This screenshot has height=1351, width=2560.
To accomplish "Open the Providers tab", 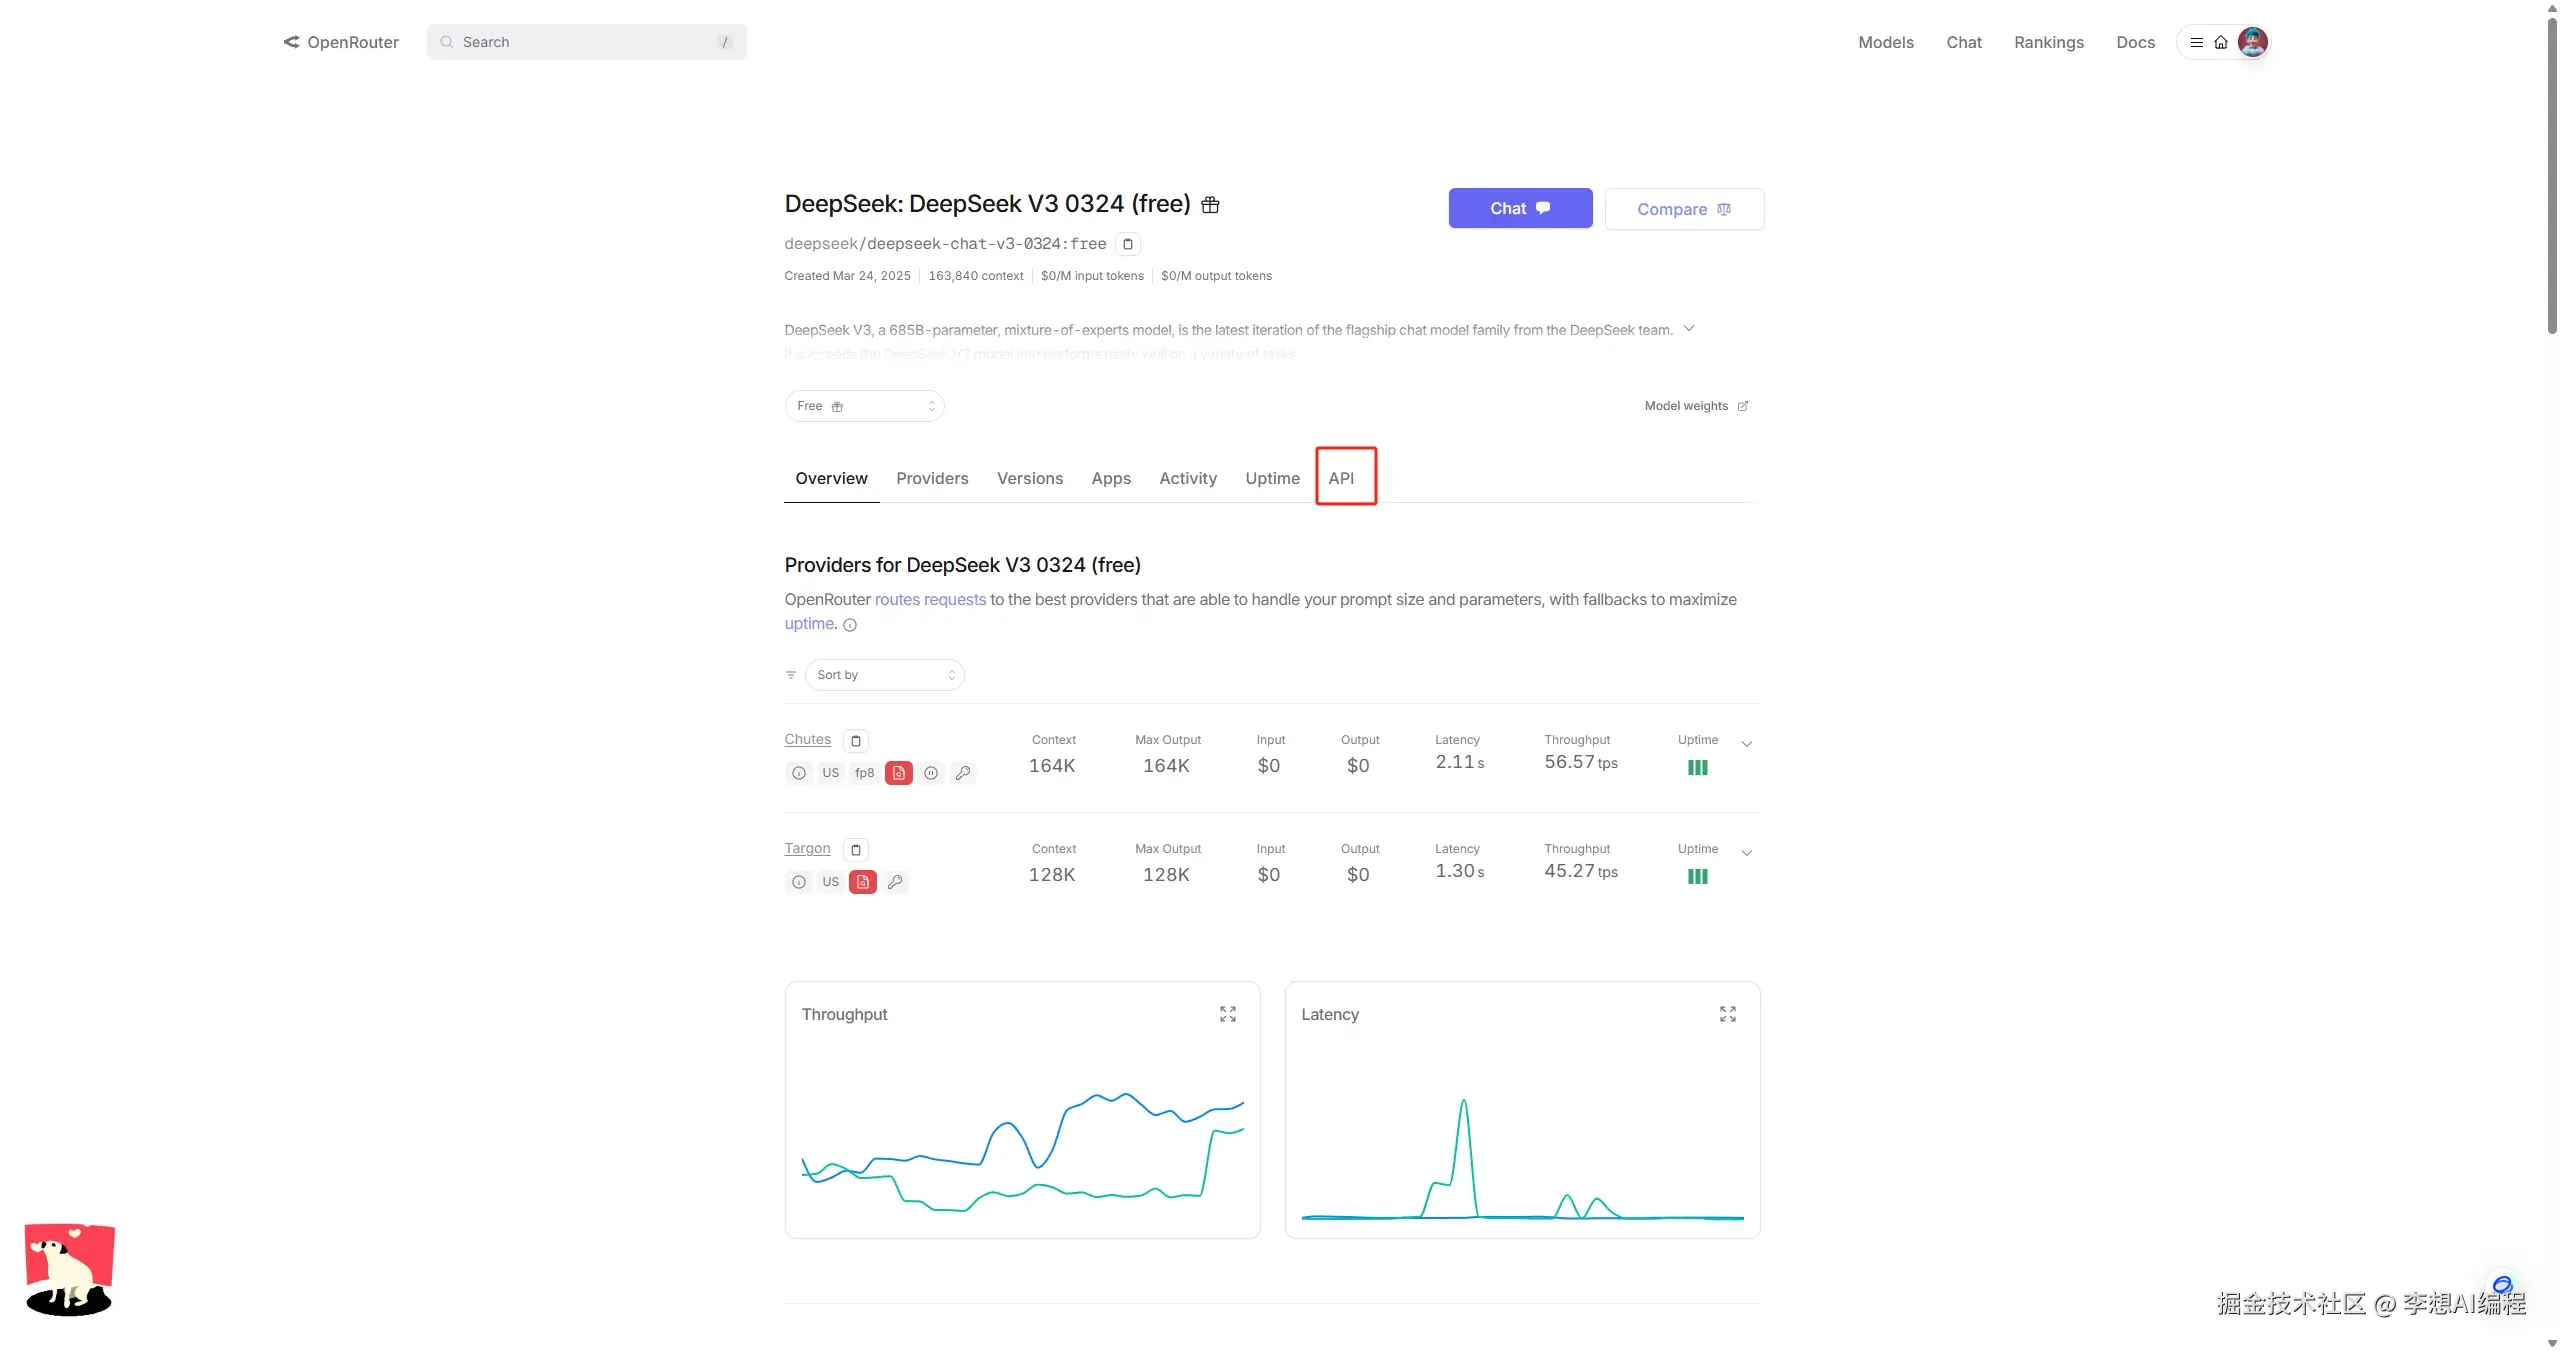I will pyautogui.click(x=932, y=478).
